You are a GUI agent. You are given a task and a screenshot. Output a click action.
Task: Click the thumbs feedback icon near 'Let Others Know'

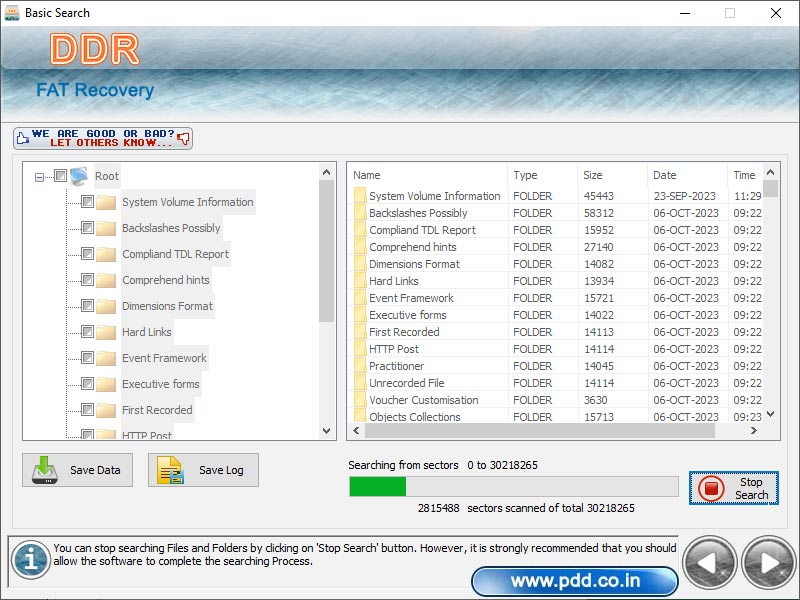pos(183,139)
